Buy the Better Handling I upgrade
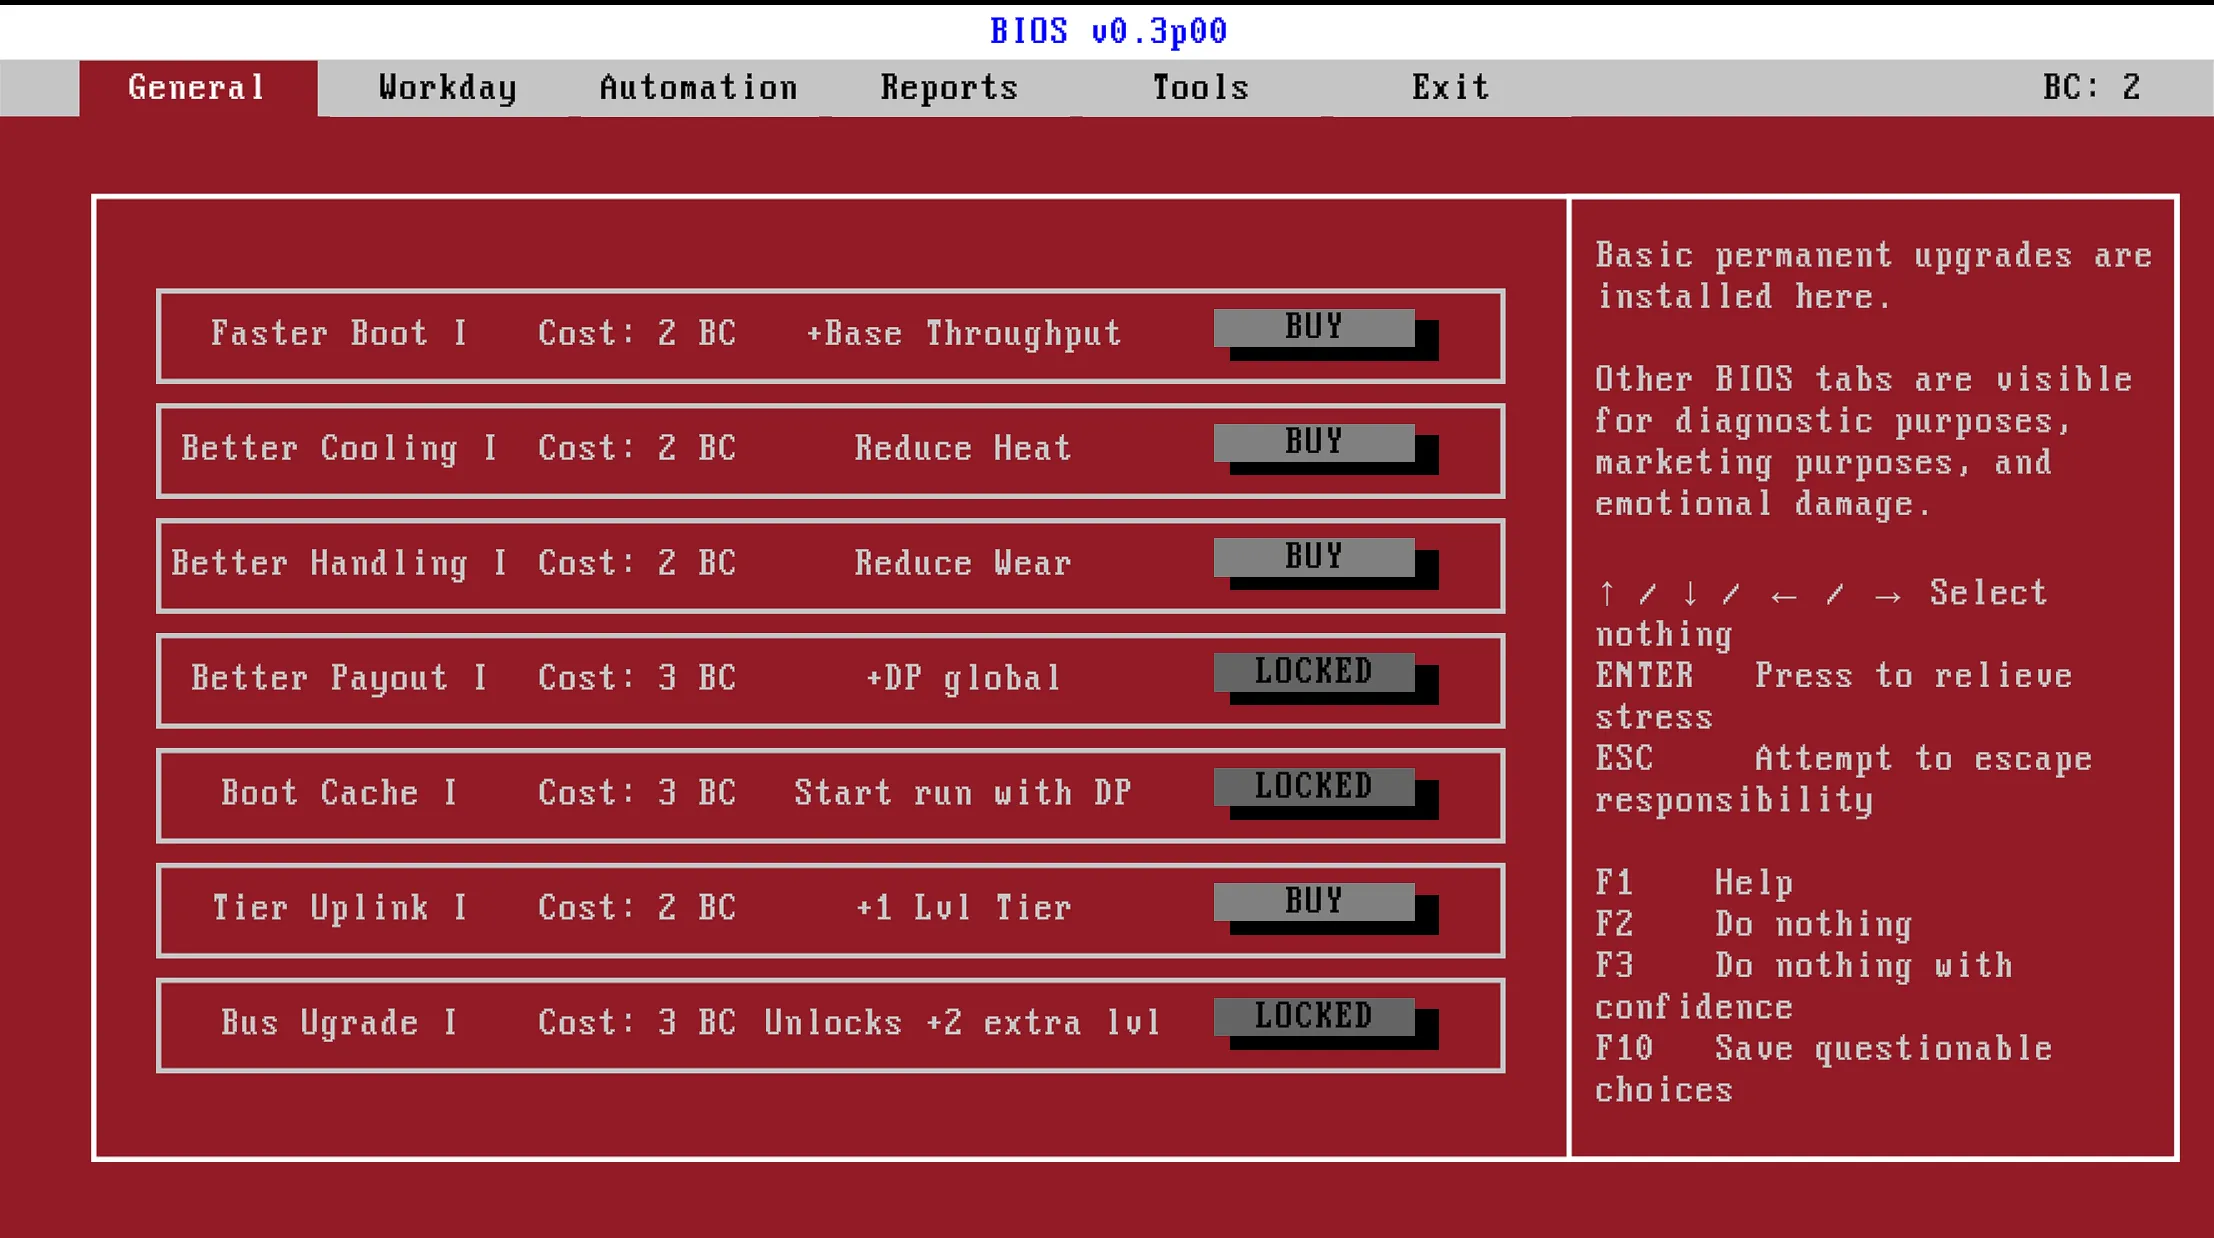The width and height of the screenshot is (2214, 1238). tap(1314, 558)
